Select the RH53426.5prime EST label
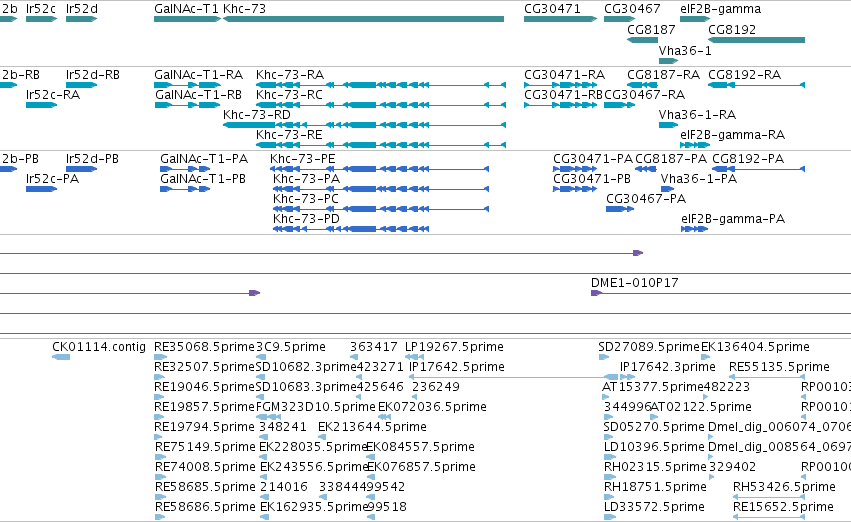851x522 pixels. [x=784, y=486]
